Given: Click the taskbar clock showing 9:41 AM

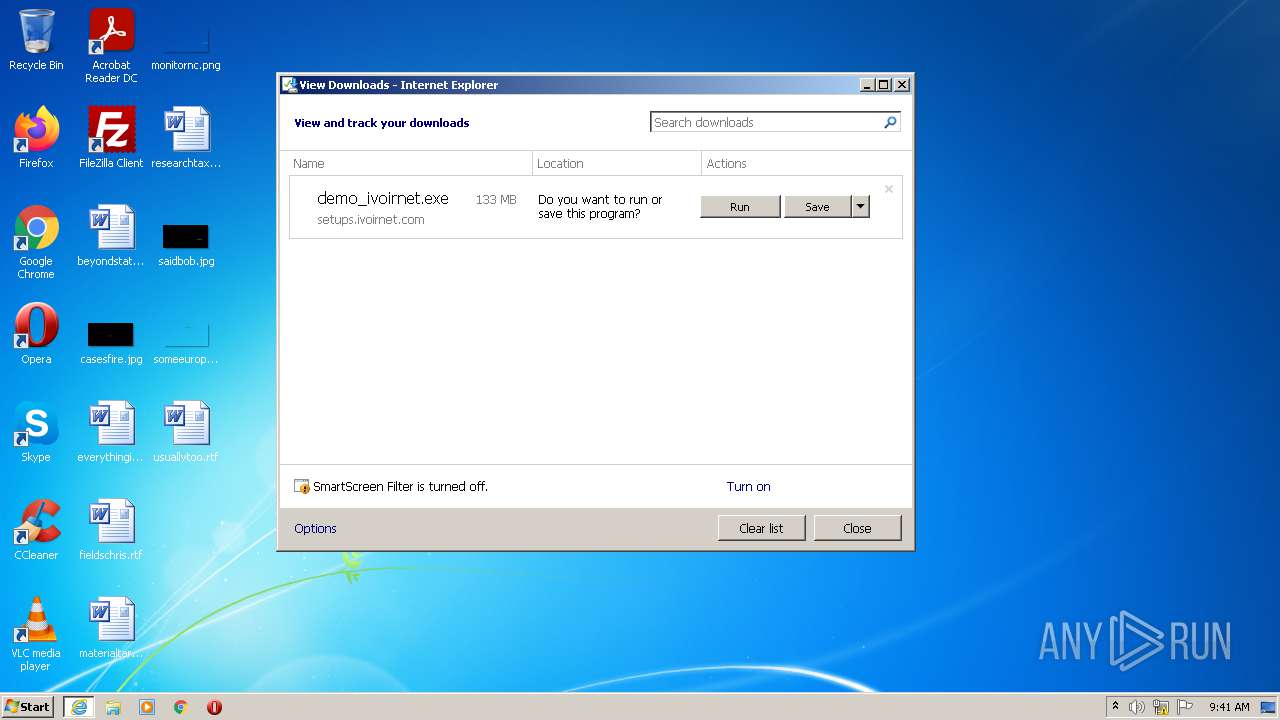Looking at the screenshot, I should [x=1229, y=707].
